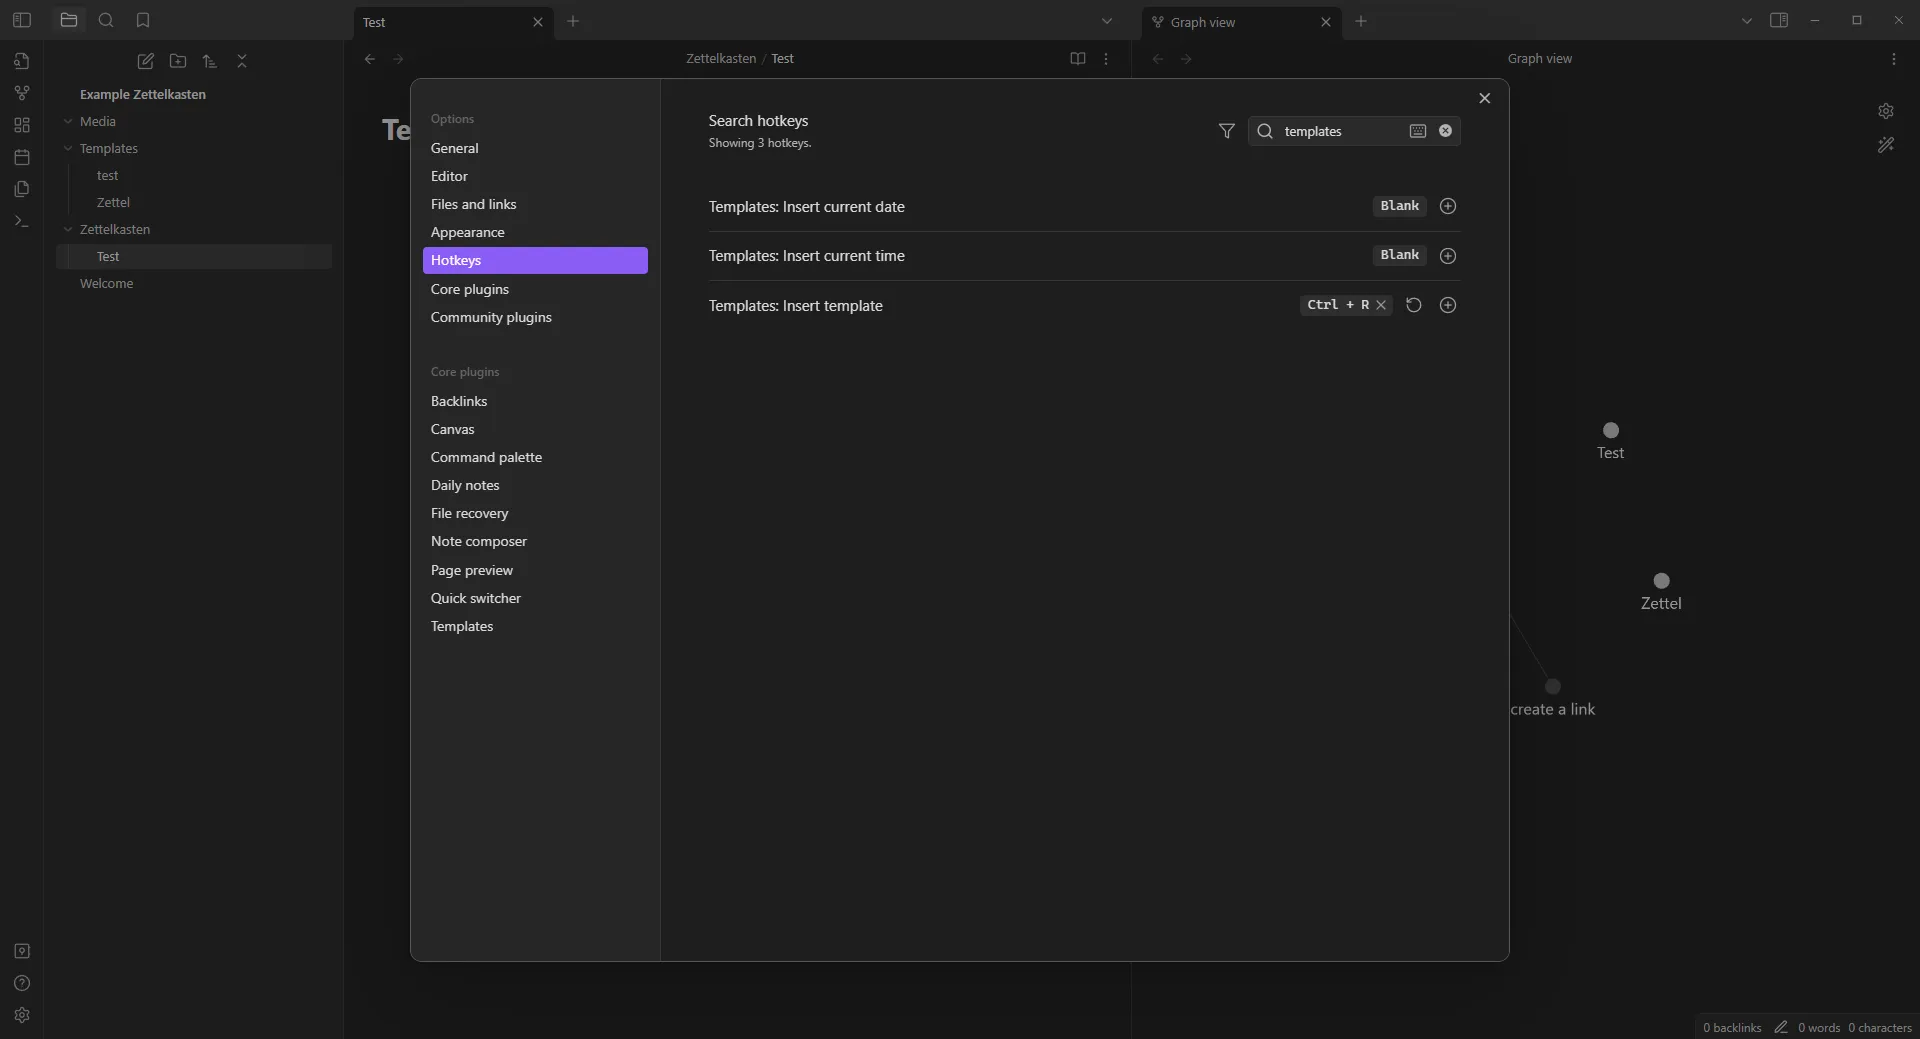Open the General settings section
The height and width of the screenshot is (1039, 1920).
click(x=535, y=148)
